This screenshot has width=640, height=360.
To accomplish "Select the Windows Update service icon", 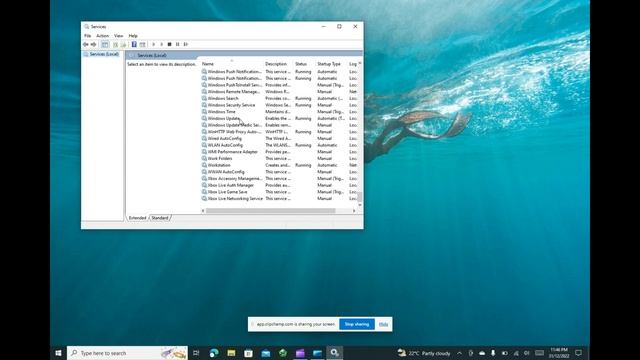I will tap(204, 118).
